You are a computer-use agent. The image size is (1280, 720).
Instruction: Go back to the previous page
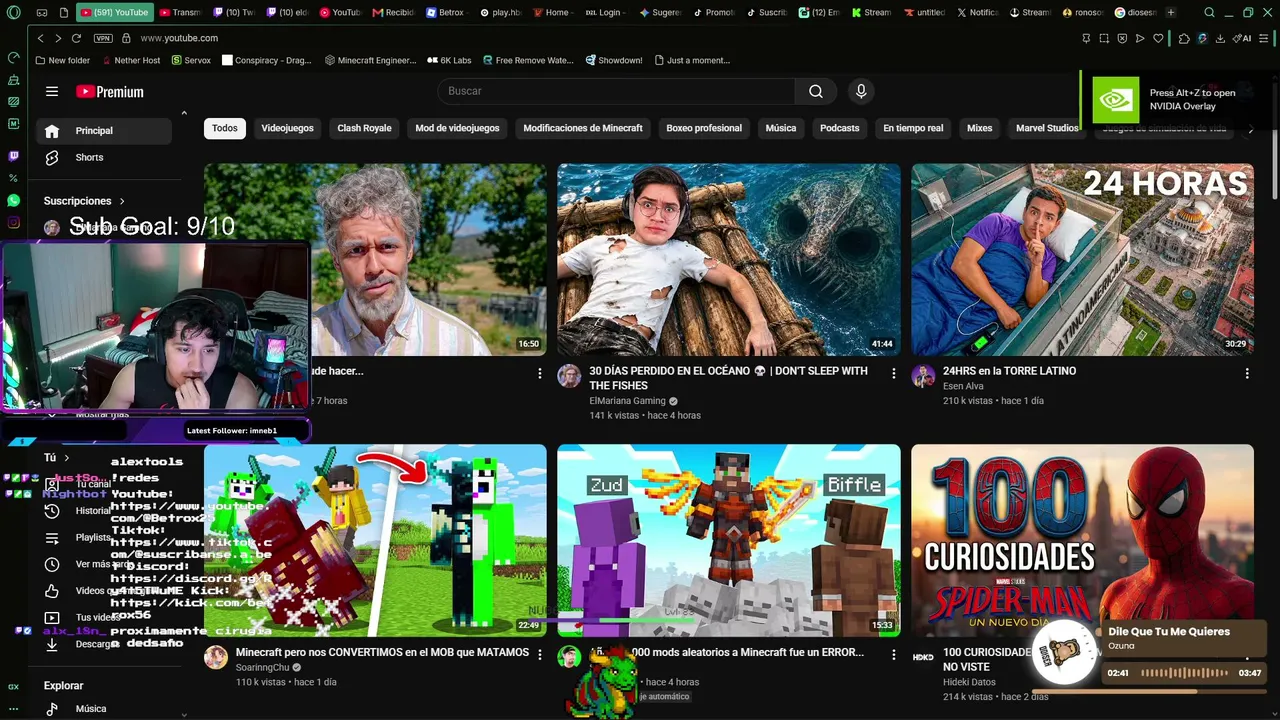tap(40, 38)
